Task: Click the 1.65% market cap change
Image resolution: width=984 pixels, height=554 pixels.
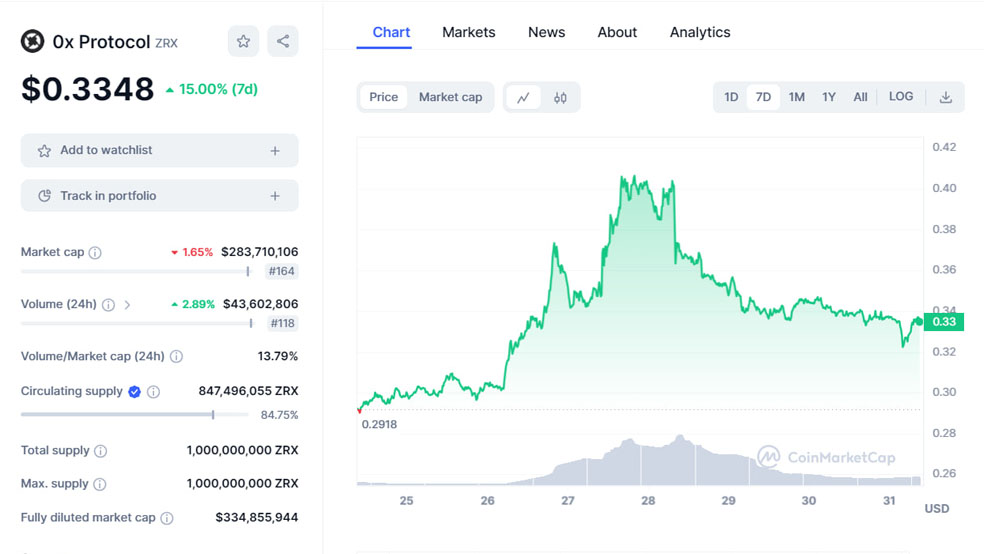Action: [x=192, y=252]
